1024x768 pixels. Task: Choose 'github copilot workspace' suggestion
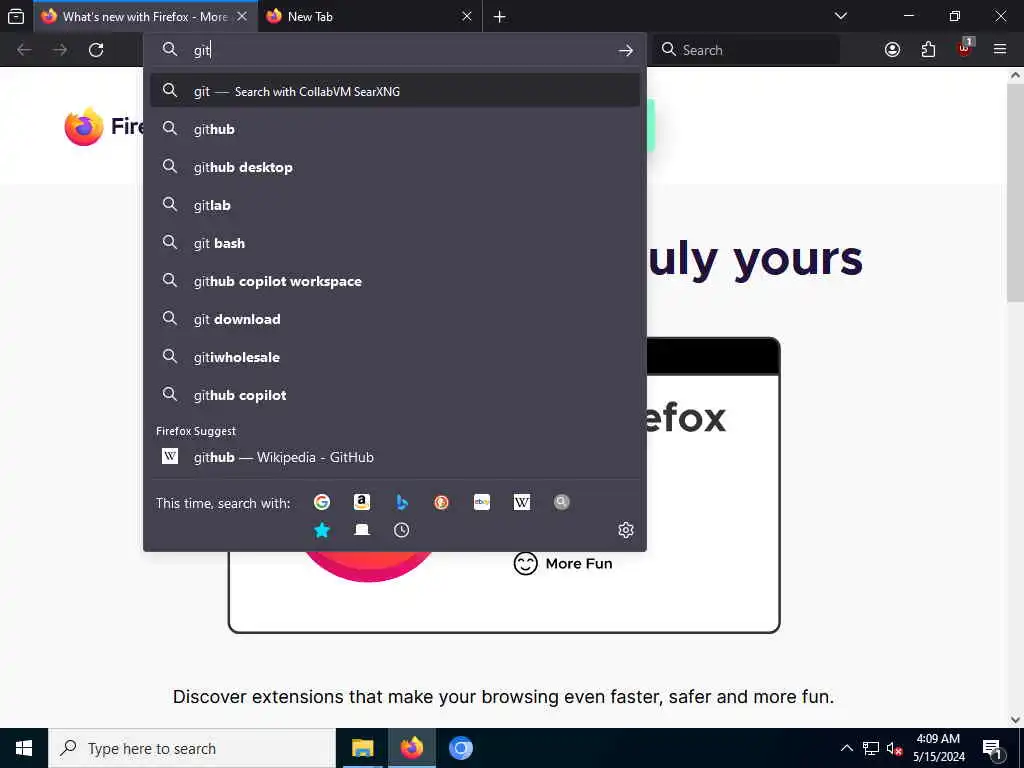[x=394, y=281]
